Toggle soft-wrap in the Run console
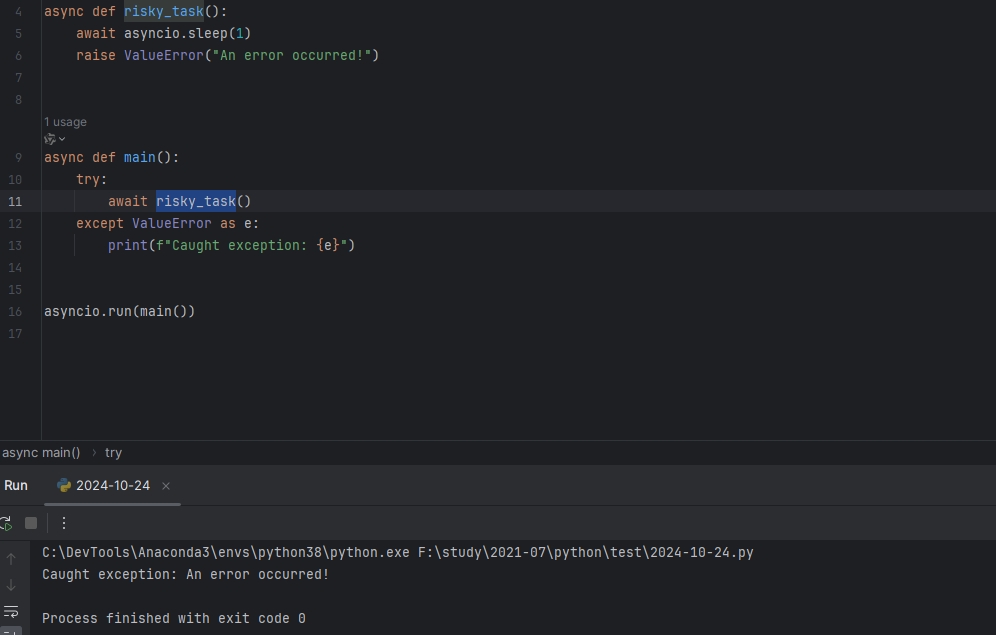The image size is (996, 635). coord(11,611)
